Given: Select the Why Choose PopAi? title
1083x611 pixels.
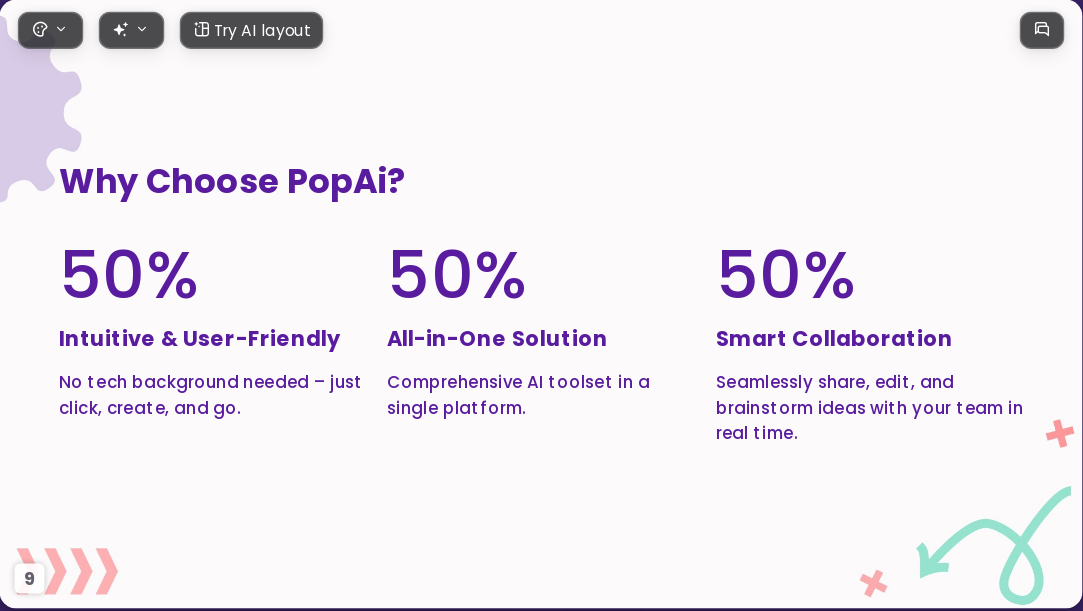Looking at the screenshot, I should pos(232,182).
